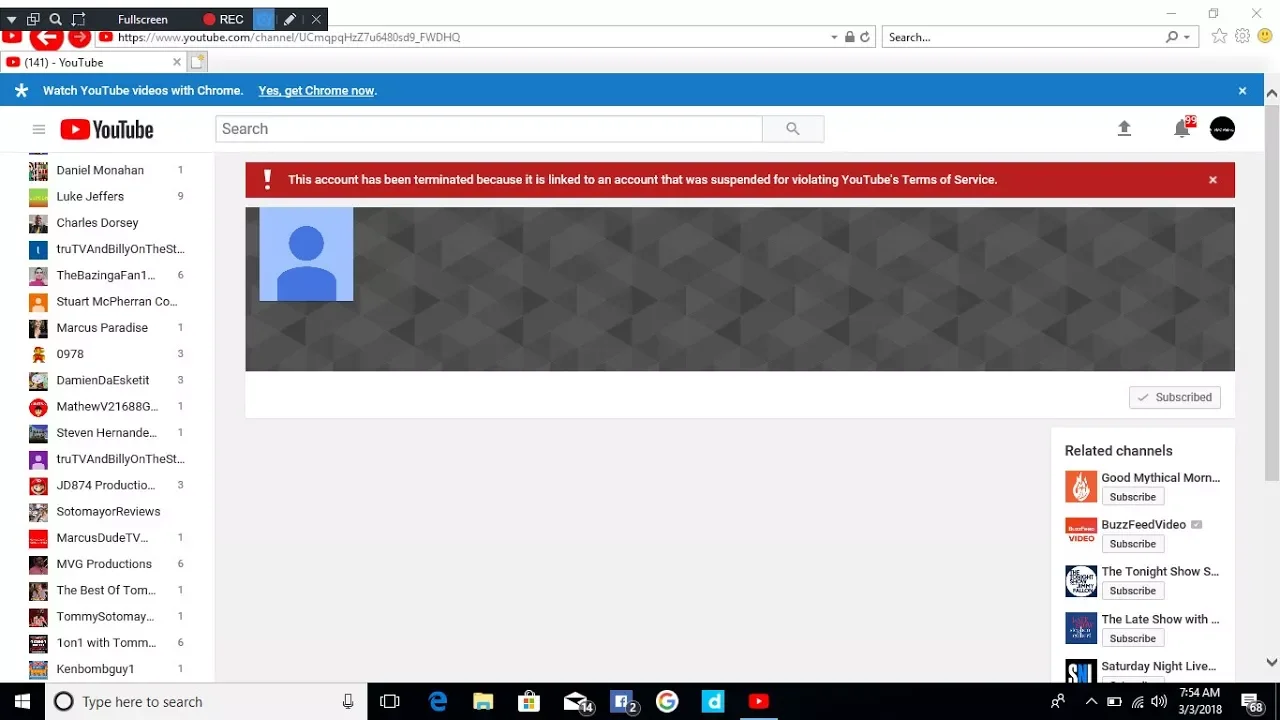Open browser favorites star

pos(1219,36)
